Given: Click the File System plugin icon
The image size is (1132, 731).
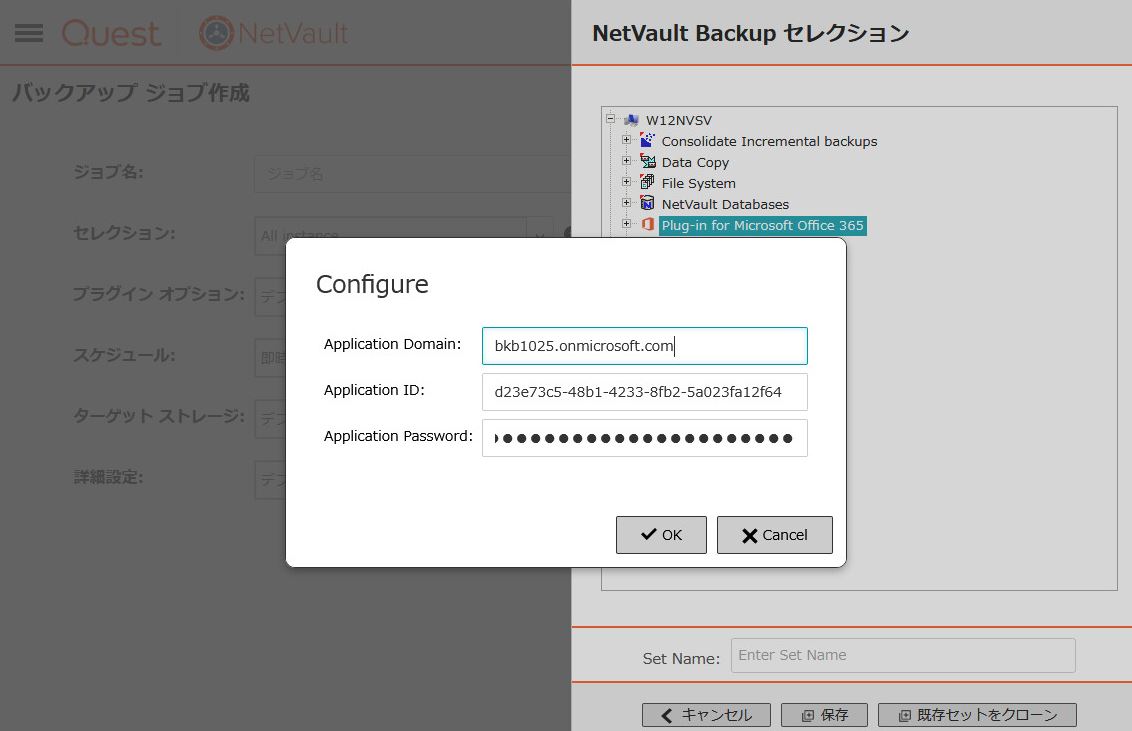Looking at the screenshot, I should [x=648, y=183].
